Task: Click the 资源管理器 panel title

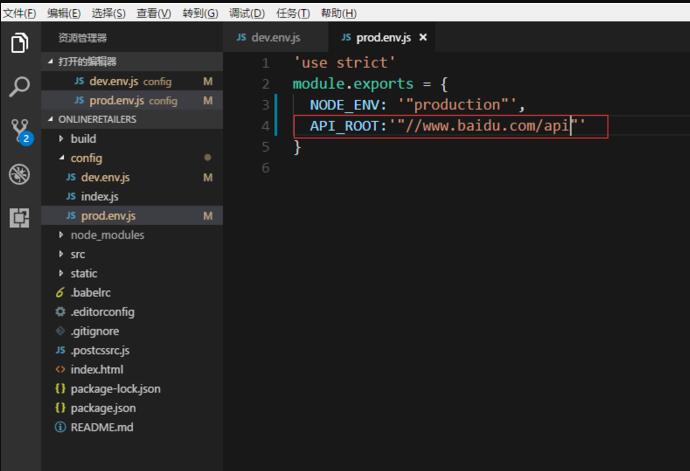Action: pyautogui.click(x=82, y=38)
